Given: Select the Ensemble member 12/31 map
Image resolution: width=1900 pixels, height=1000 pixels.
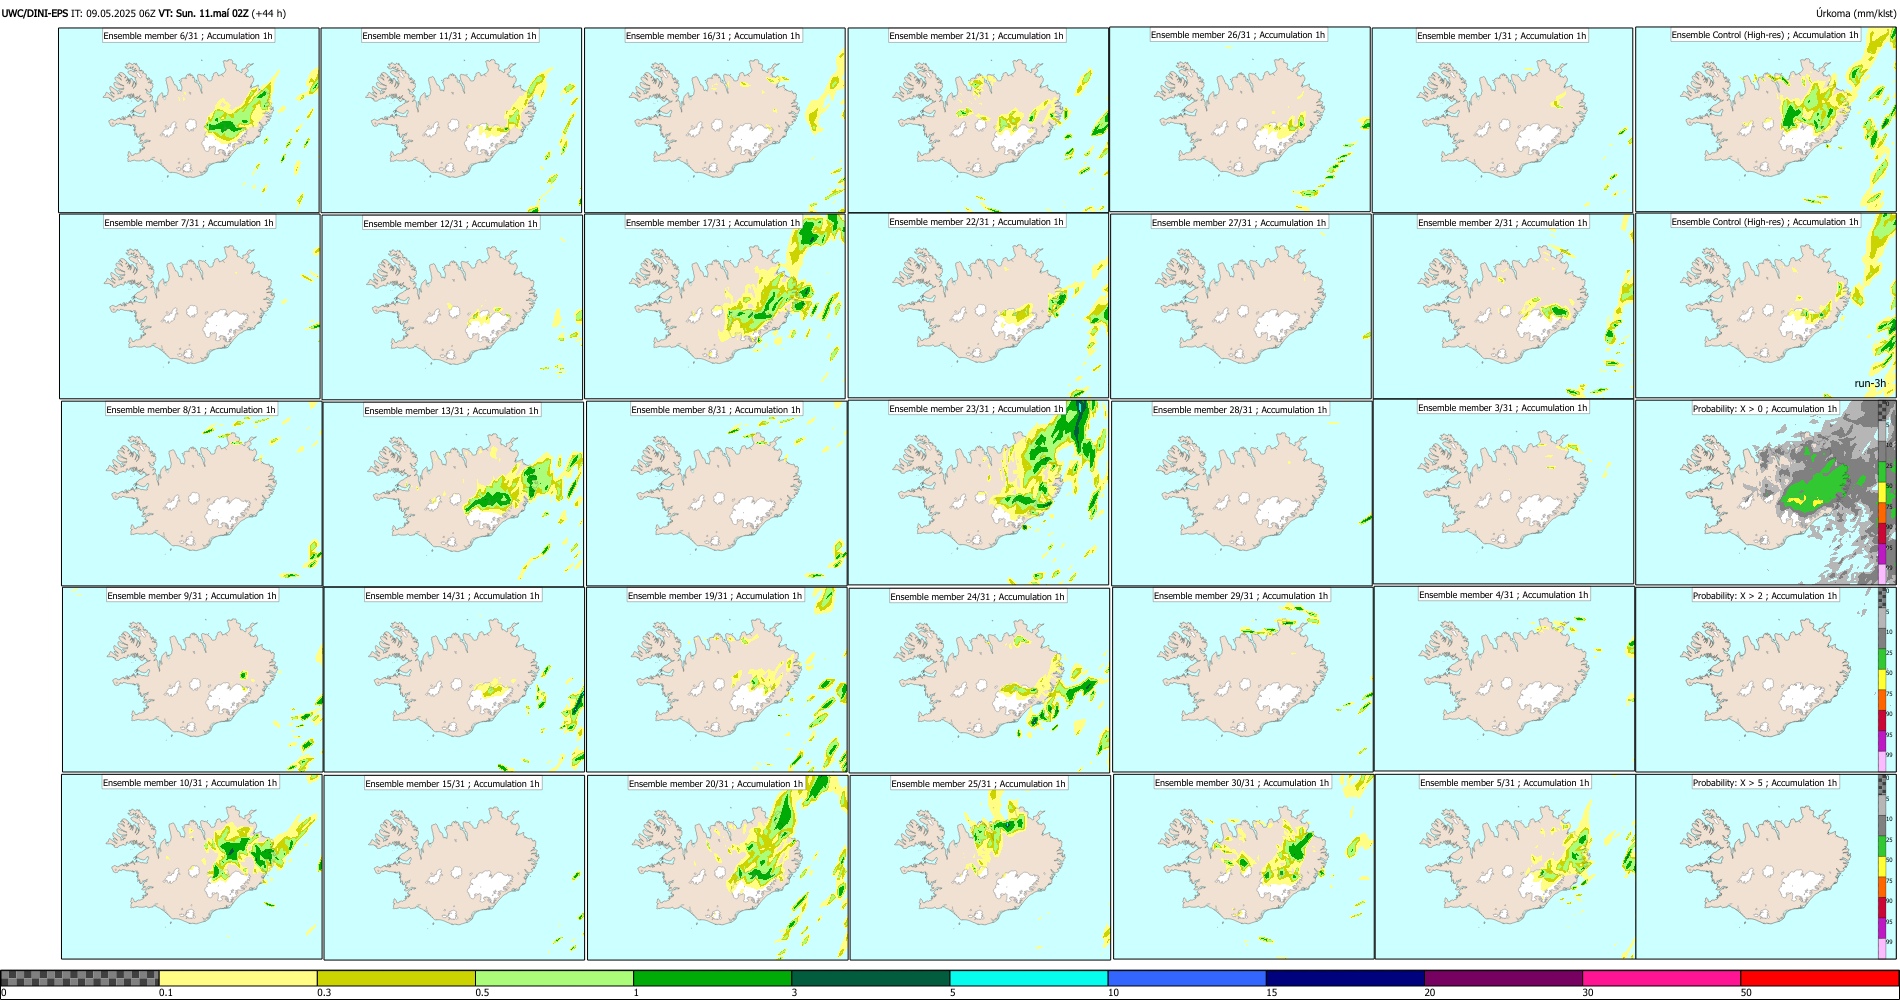Looking at the screenshot, I should (x=452, y=308).
